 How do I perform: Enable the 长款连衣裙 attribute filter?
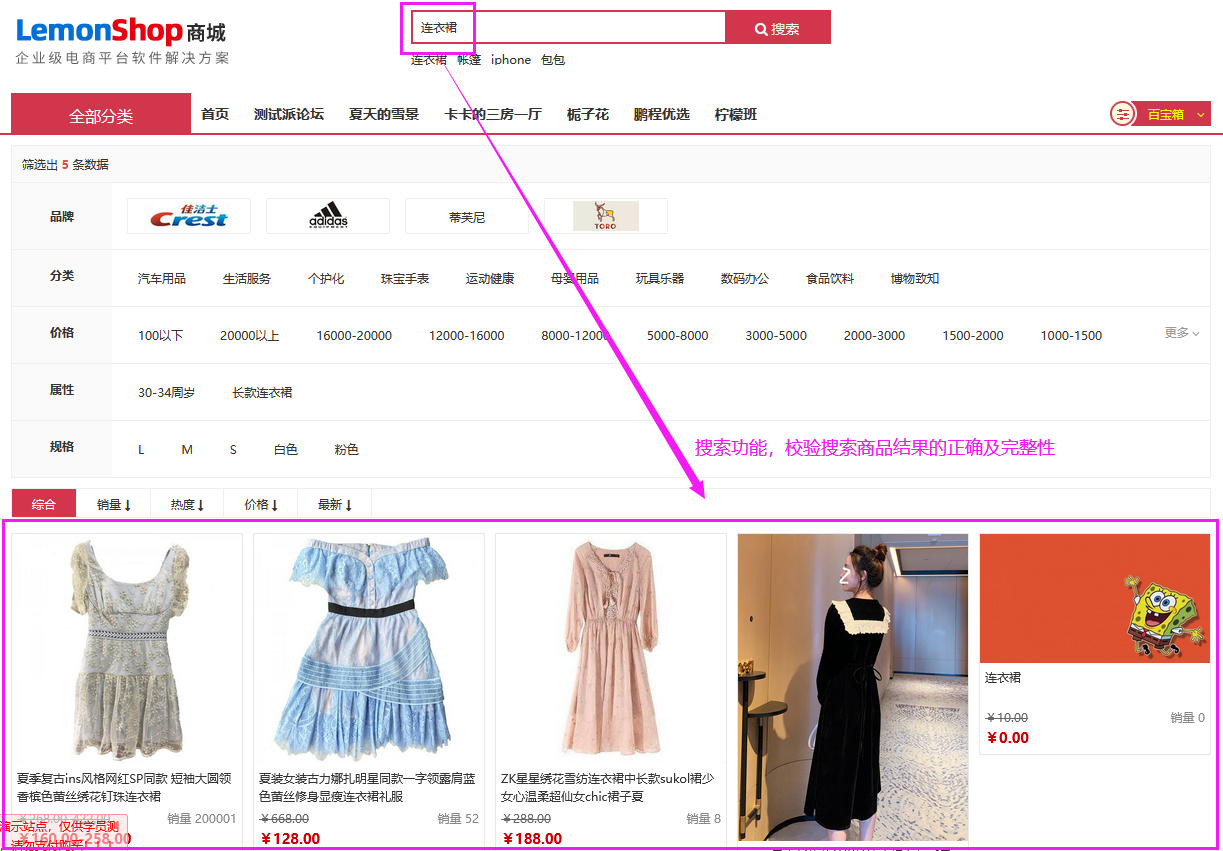coord(262,392)
